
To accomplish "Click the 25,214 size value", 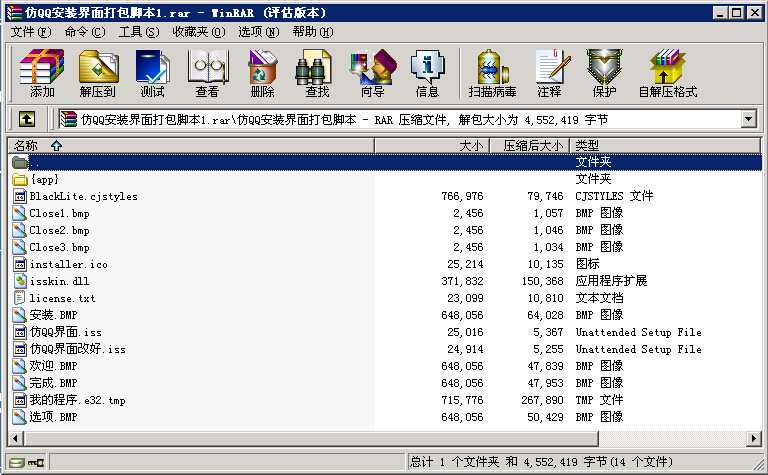I will [x=465, y=264].
